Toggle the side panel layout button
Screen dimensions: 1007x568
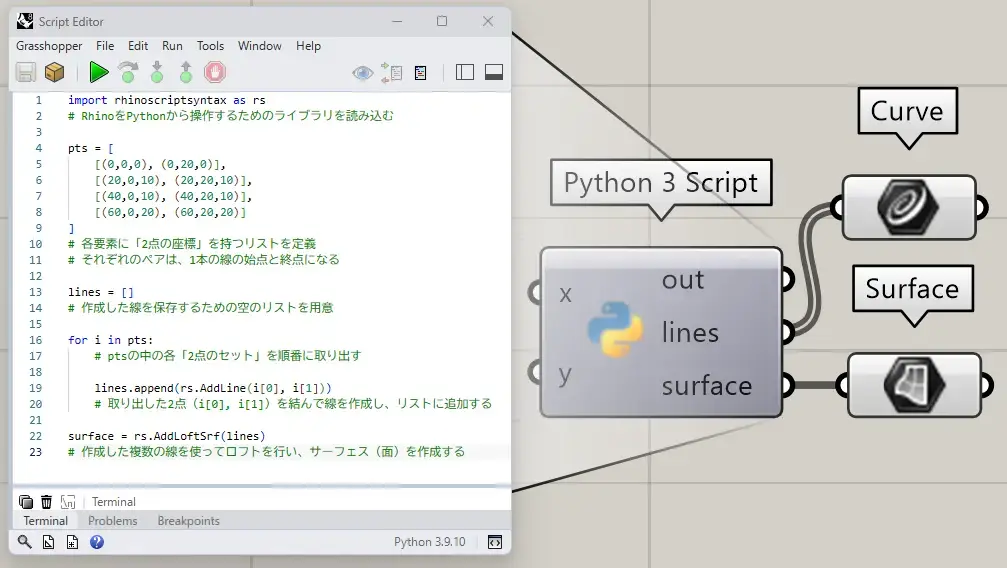pos(464,72)
